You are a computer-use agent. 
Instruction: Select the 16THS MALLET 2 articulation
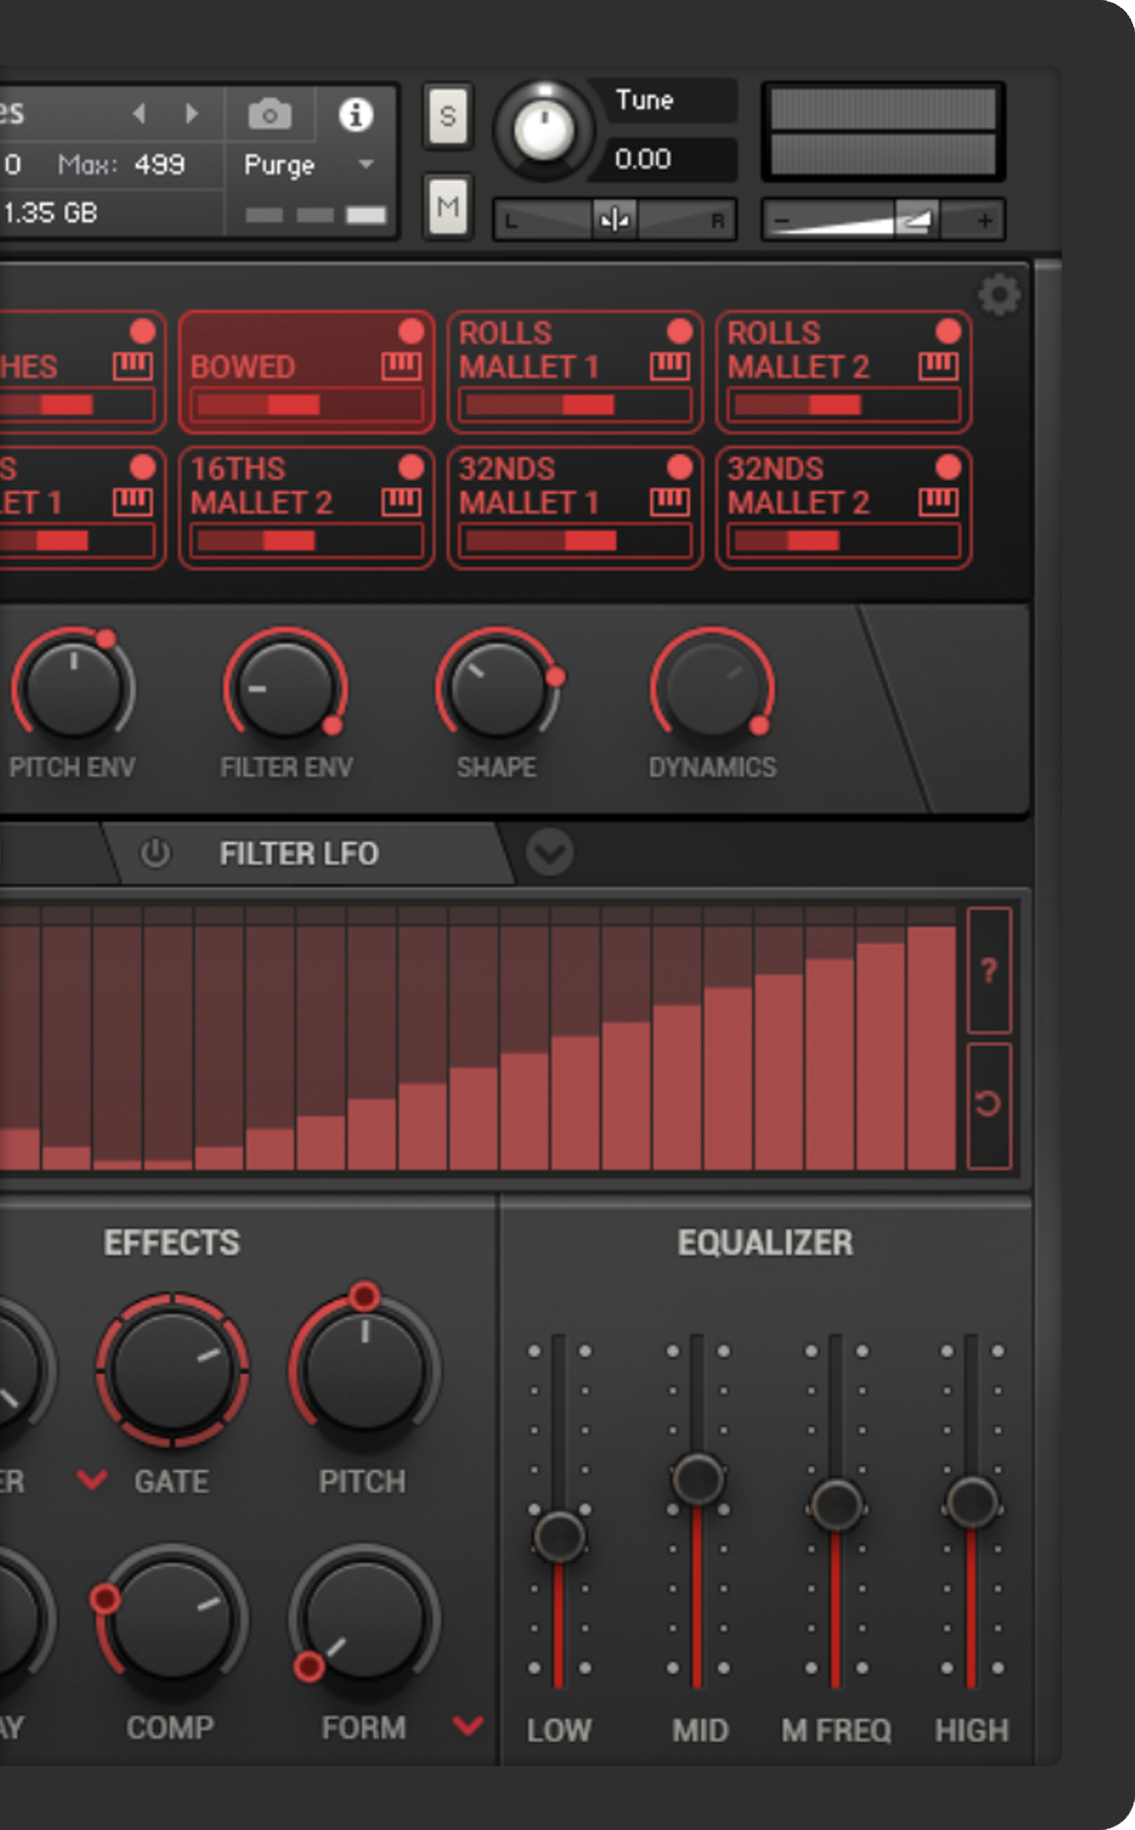(306, 507)
